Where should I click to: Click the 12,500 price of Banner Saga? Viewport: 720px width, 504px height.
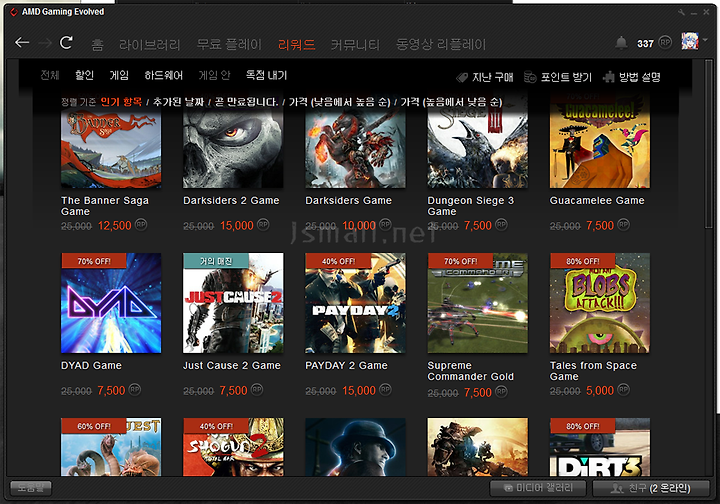coord(114,225)
